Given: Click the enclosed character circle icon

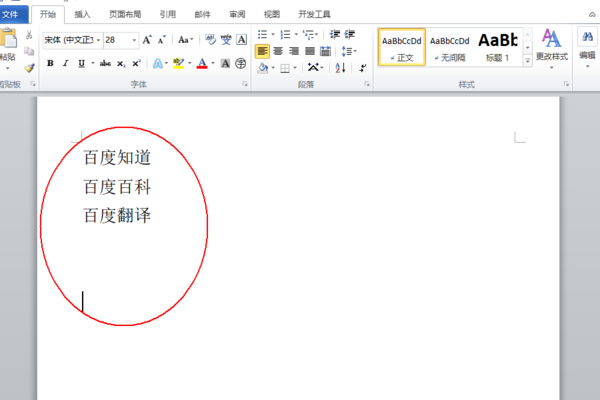Looking at the screenshot, I should point(240,64).
